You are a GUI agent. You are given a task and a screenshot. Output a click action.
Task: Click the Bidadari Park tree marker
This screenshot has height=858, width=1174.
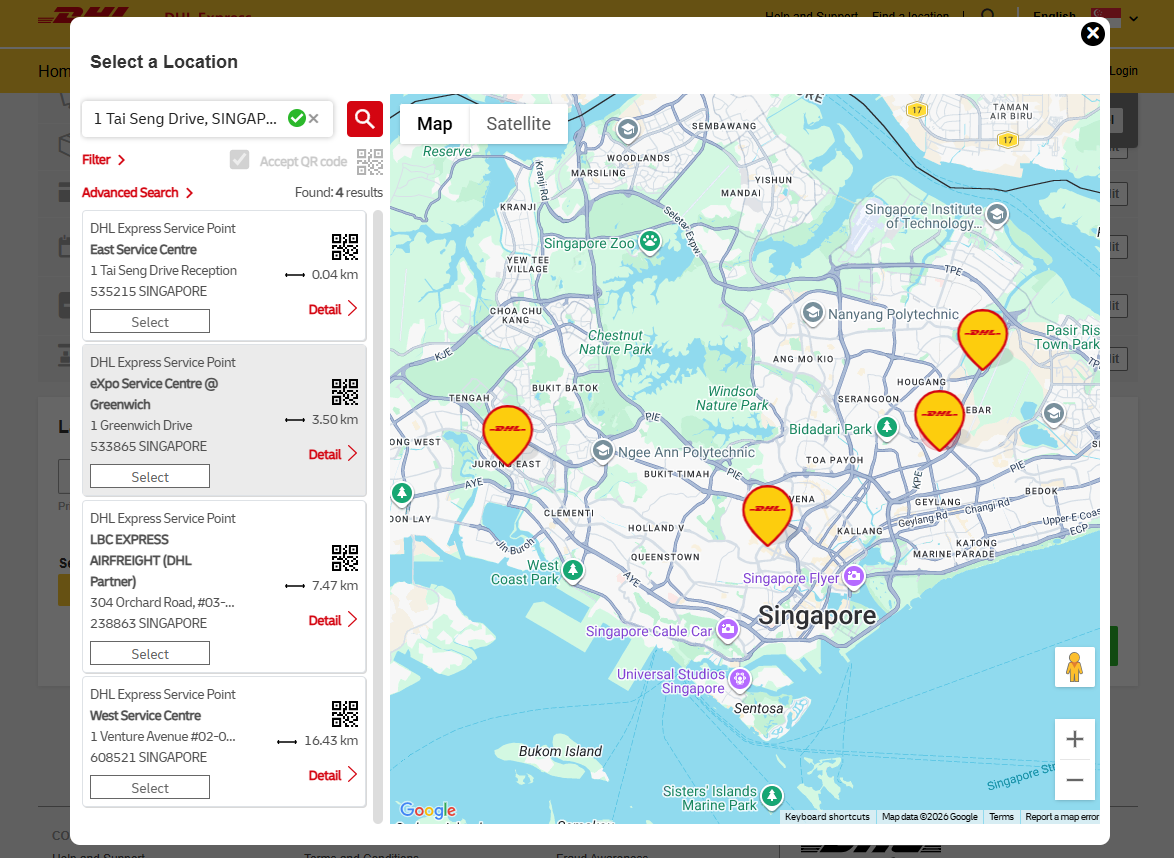886,428
